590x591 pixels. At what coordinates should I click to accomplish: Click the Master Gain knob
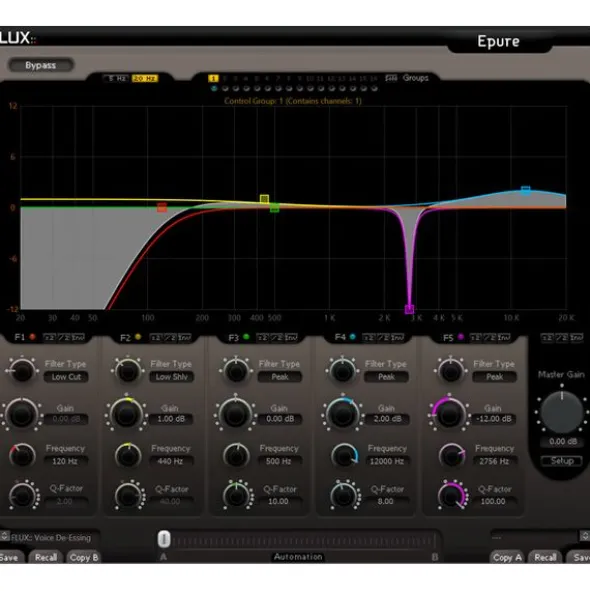click(562, 412)
